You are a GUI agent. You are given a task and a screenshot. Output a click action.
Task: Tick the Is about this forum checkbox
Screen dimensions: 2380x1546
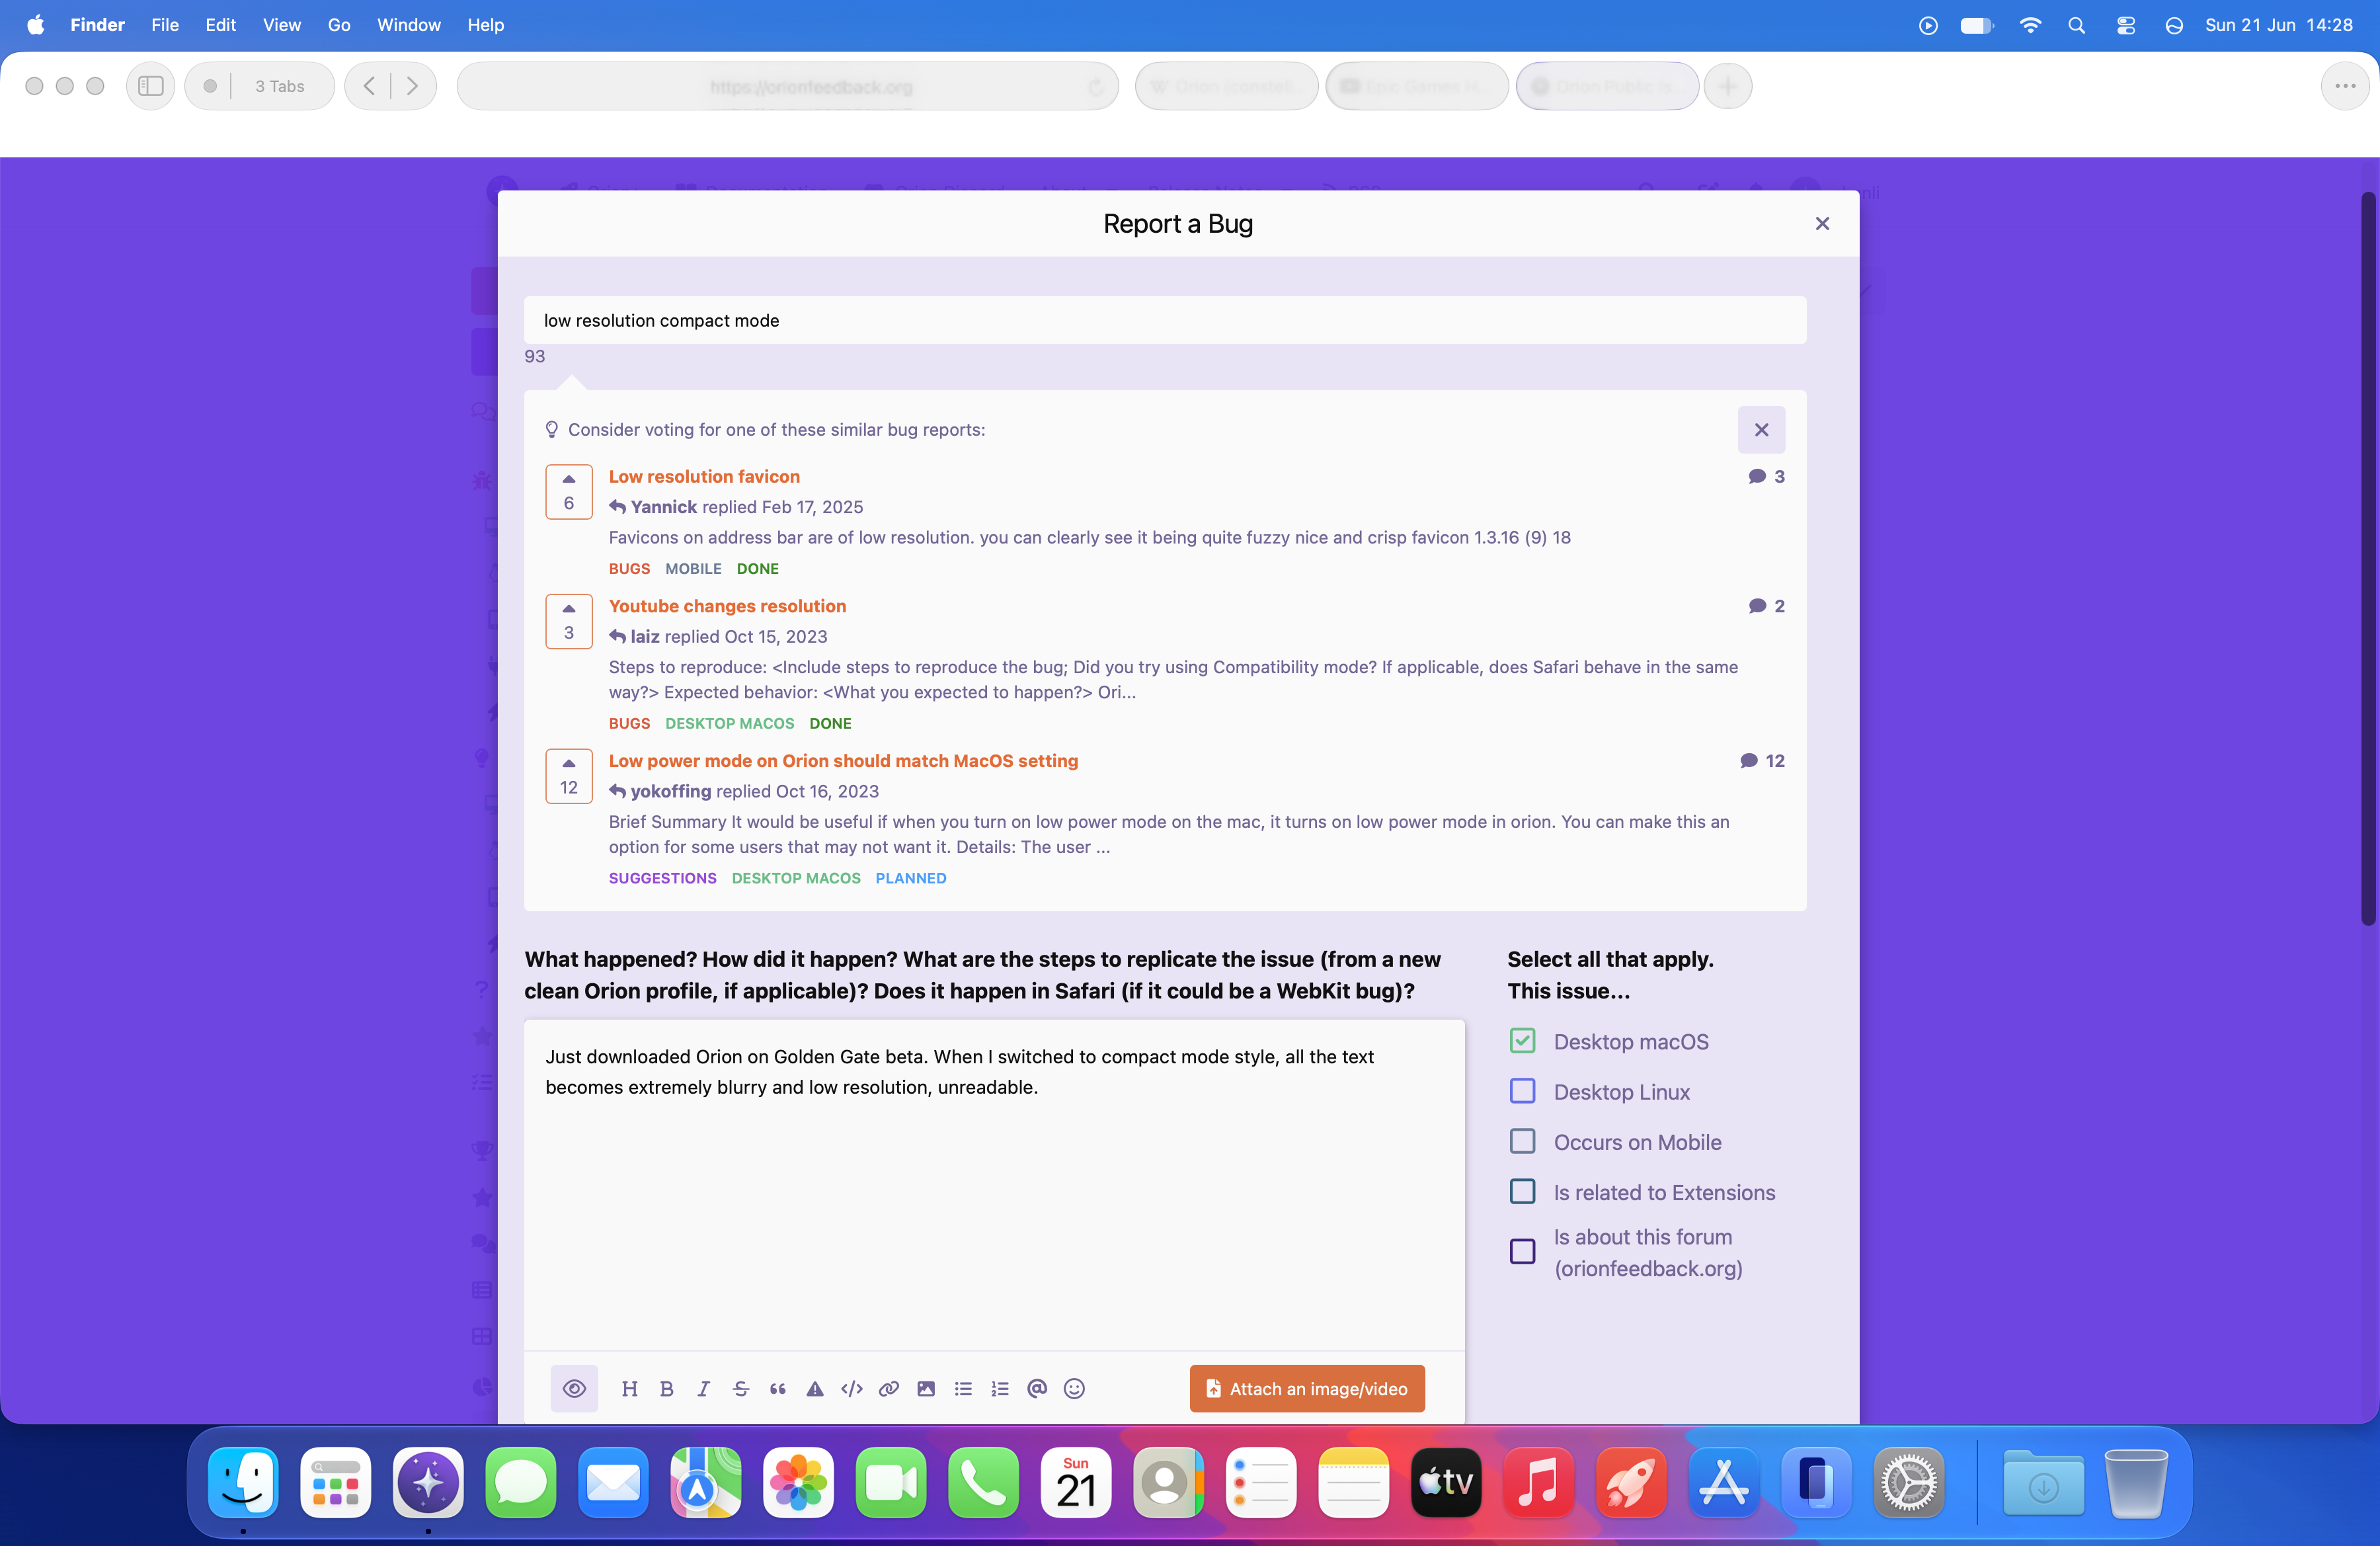coord(1522,1251)
